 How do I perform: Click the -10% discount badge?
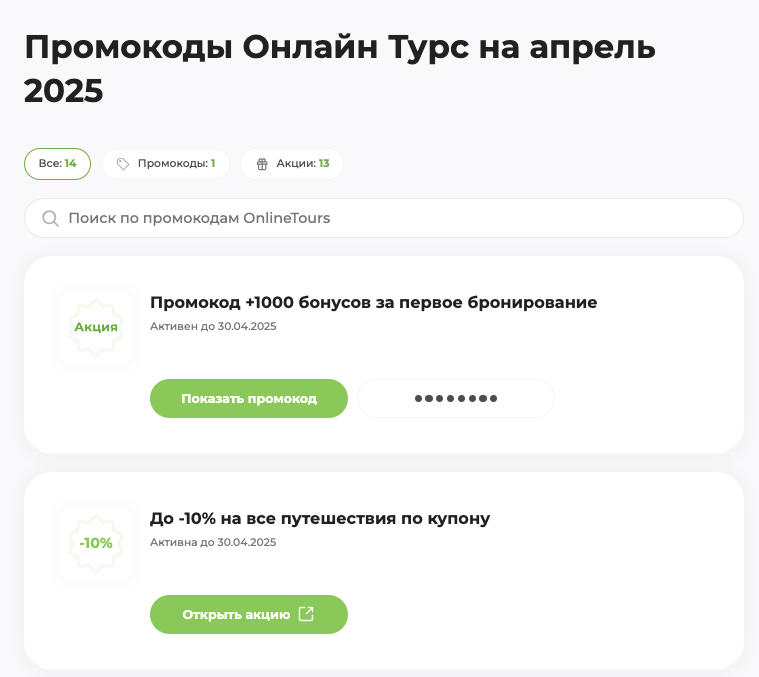point(96,543)
